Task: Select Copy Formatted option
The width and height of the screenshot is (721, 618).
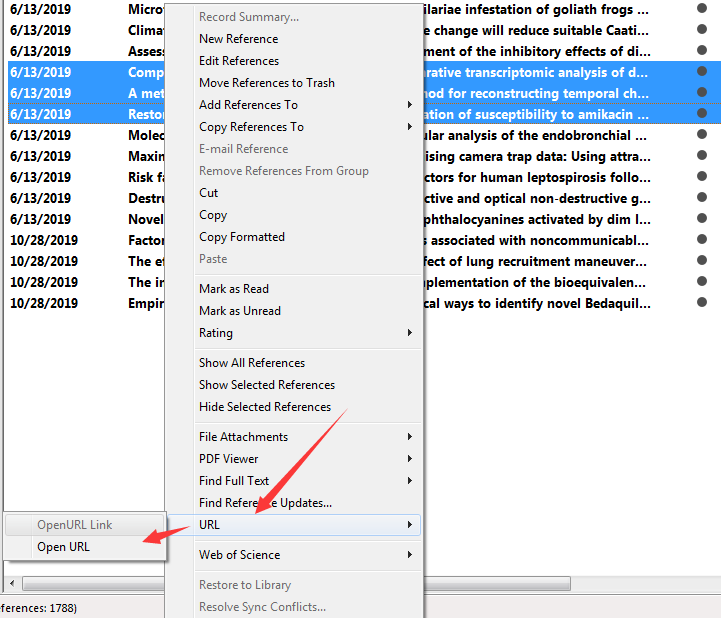Action: (241, 237)
